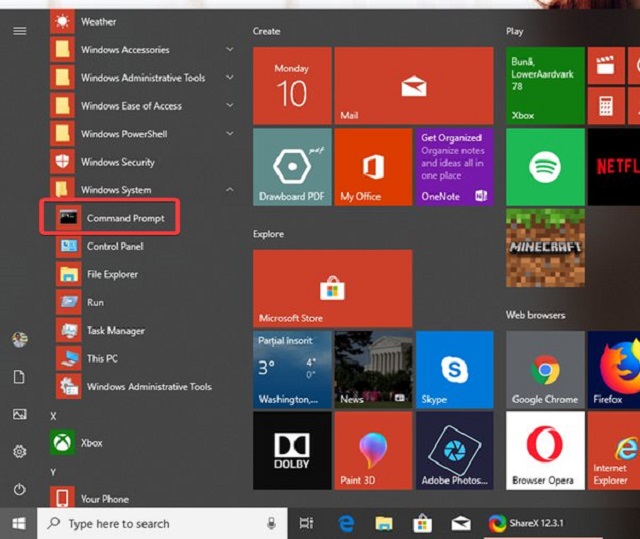Expand Windows Administrative Tools folder chevron

pos(230,77)
